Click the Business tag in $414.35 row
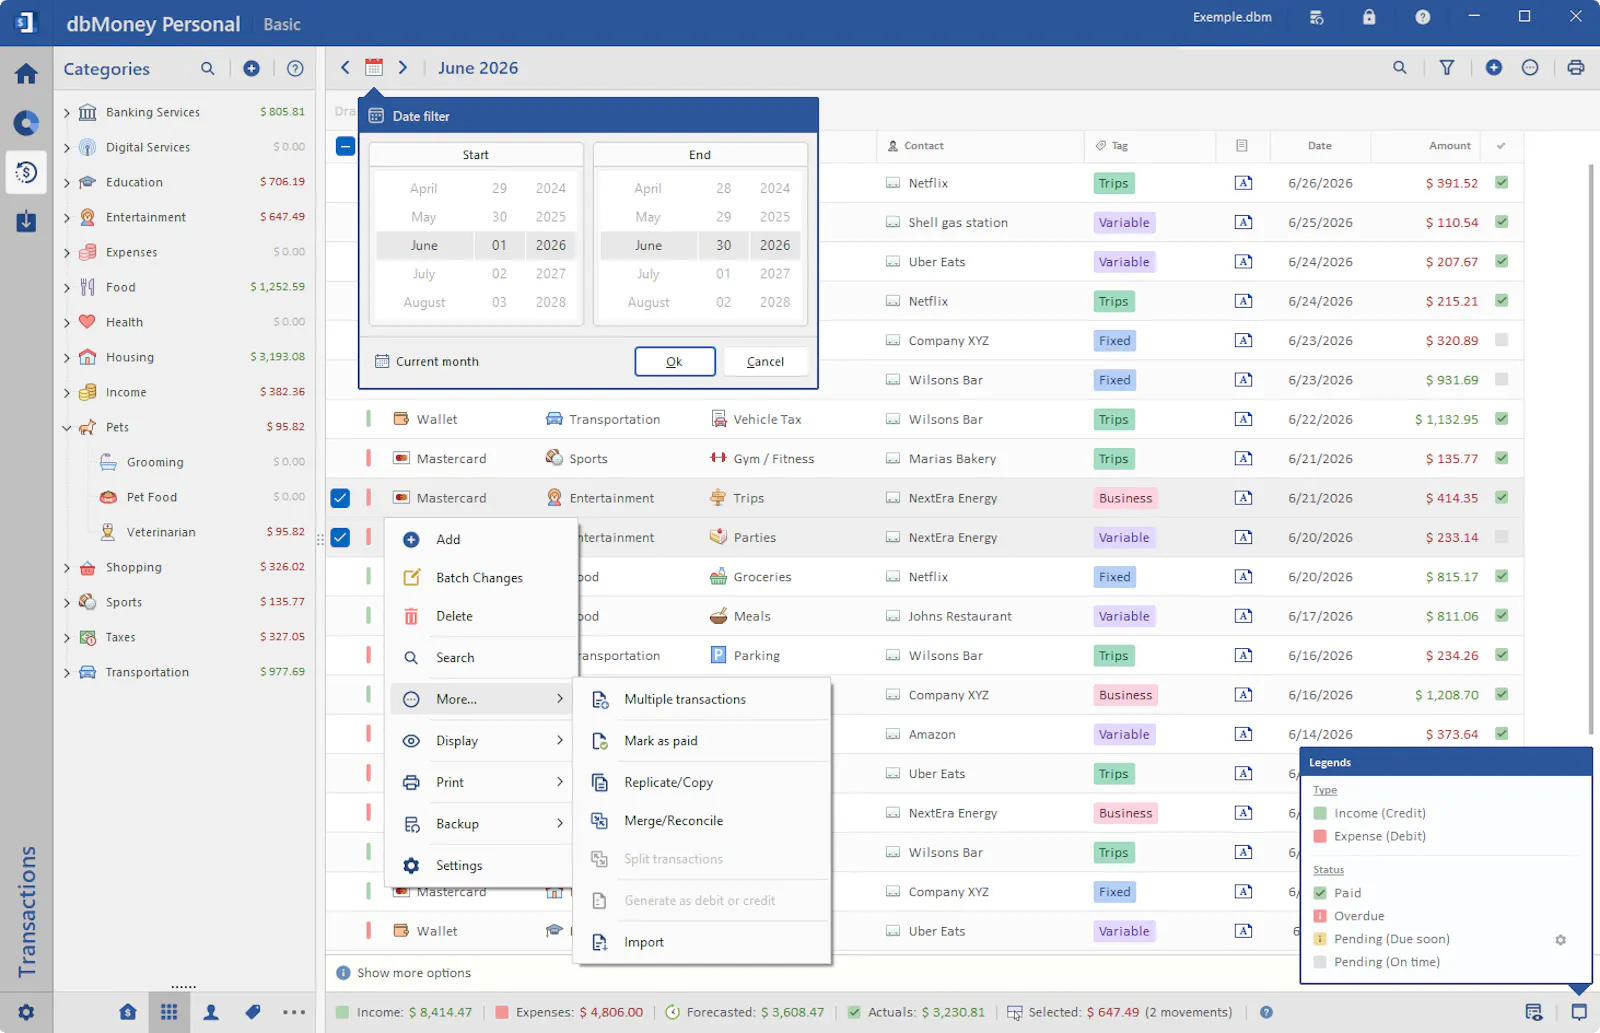The width and height of the screenshot is (1600, 1033). [x=1125, y=498]
